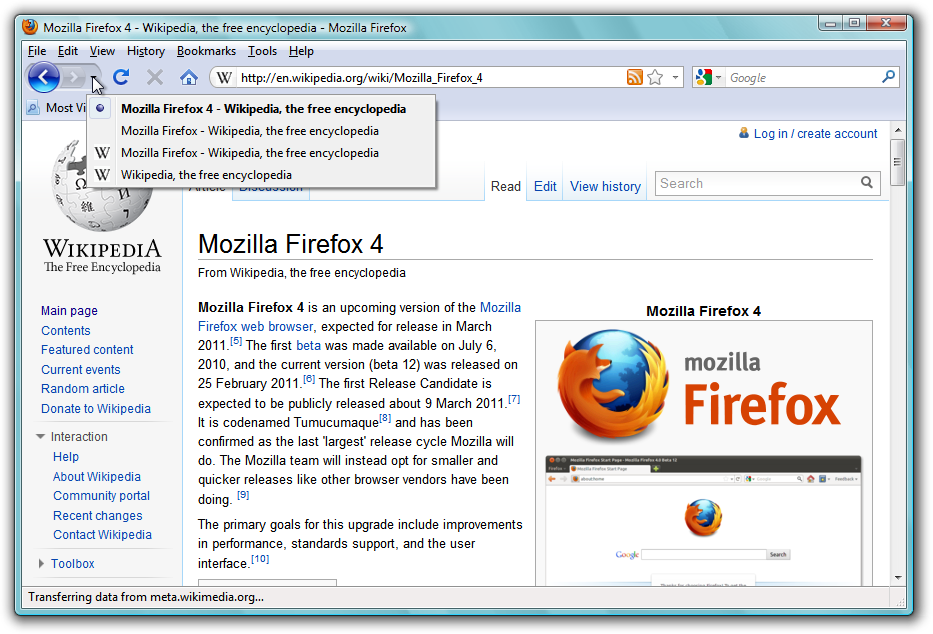Click the user icon beside Log in

coord(744,133)
